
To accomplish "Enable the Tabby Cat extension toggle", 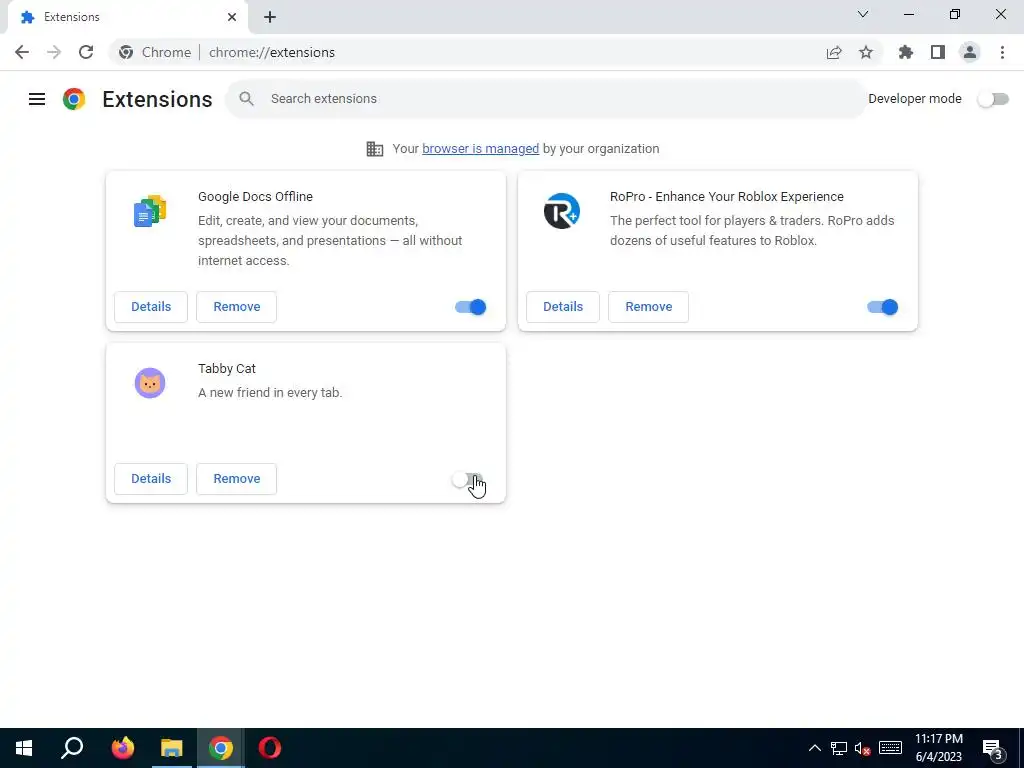I will (x=467, y=480).
